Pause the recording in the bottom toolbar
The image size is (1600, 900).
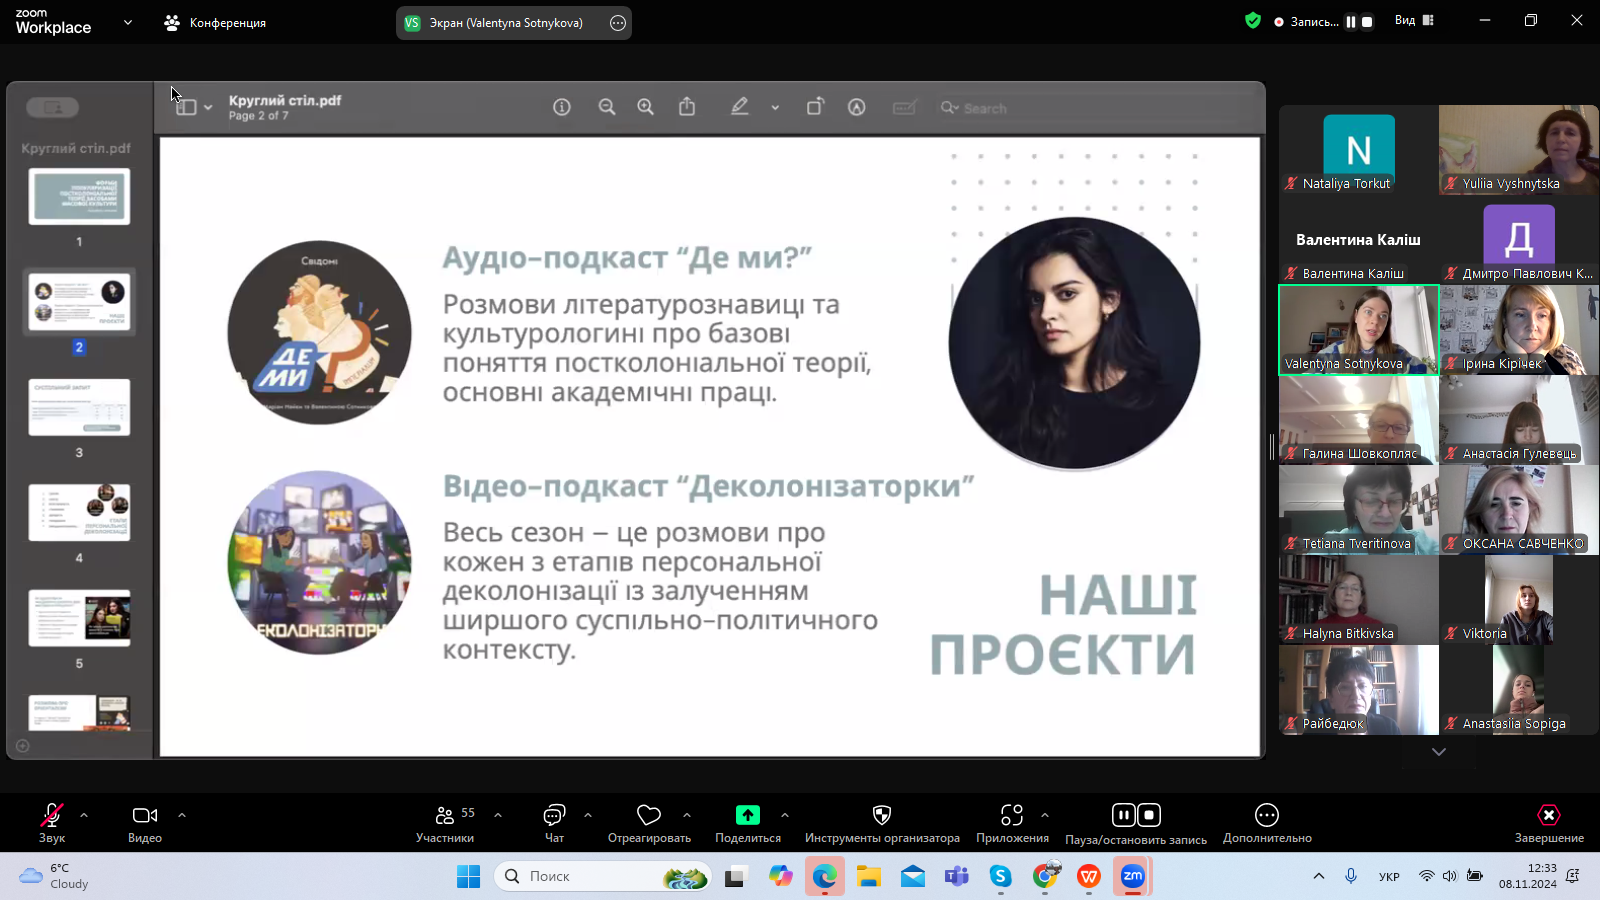[1124, 815]
